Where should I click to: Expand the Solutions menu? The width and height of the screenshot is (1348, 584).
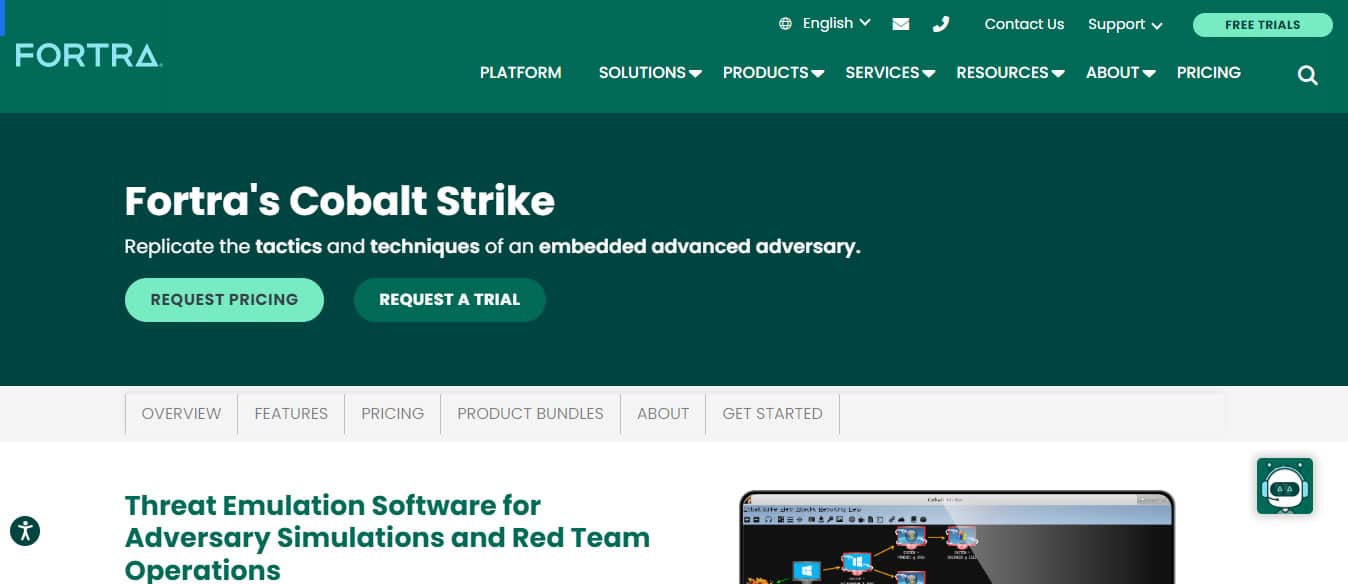650,72
